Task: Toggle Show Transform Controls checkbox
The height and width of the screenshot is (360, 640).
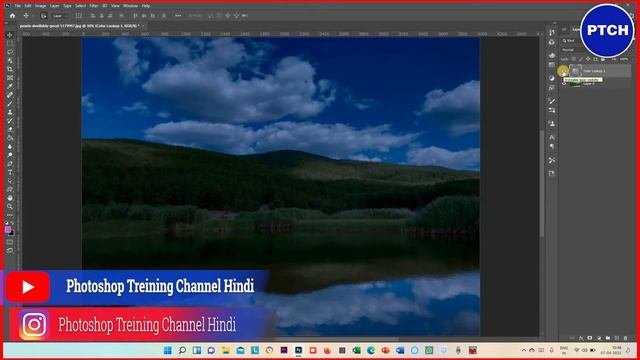Action: pos(79,16)
